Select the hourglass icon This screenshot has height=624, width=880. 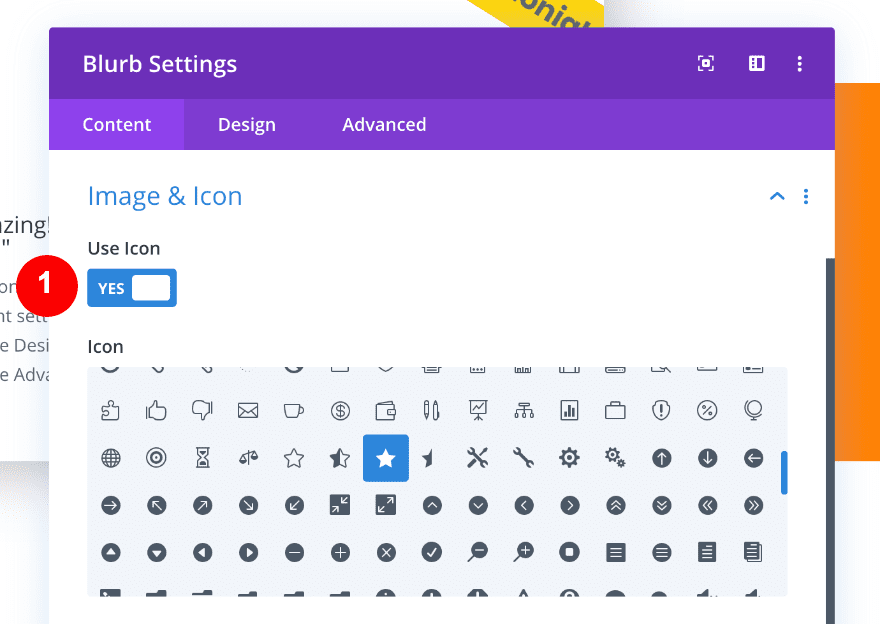tap(202, 457)
